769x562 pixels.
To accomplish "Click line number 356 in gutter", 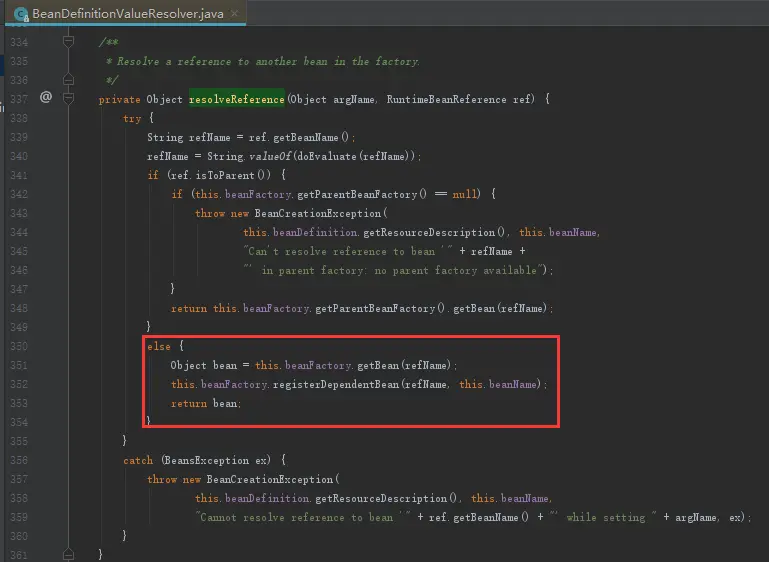I will pos(19,460).
